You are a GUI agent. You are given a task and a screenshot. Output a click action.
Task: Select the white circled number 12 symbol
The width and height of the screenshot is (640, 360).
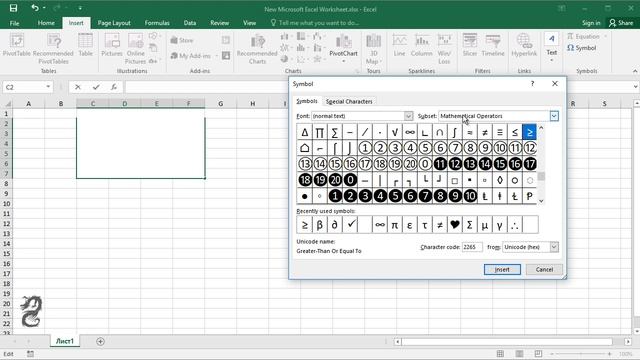tap(529, 148)
